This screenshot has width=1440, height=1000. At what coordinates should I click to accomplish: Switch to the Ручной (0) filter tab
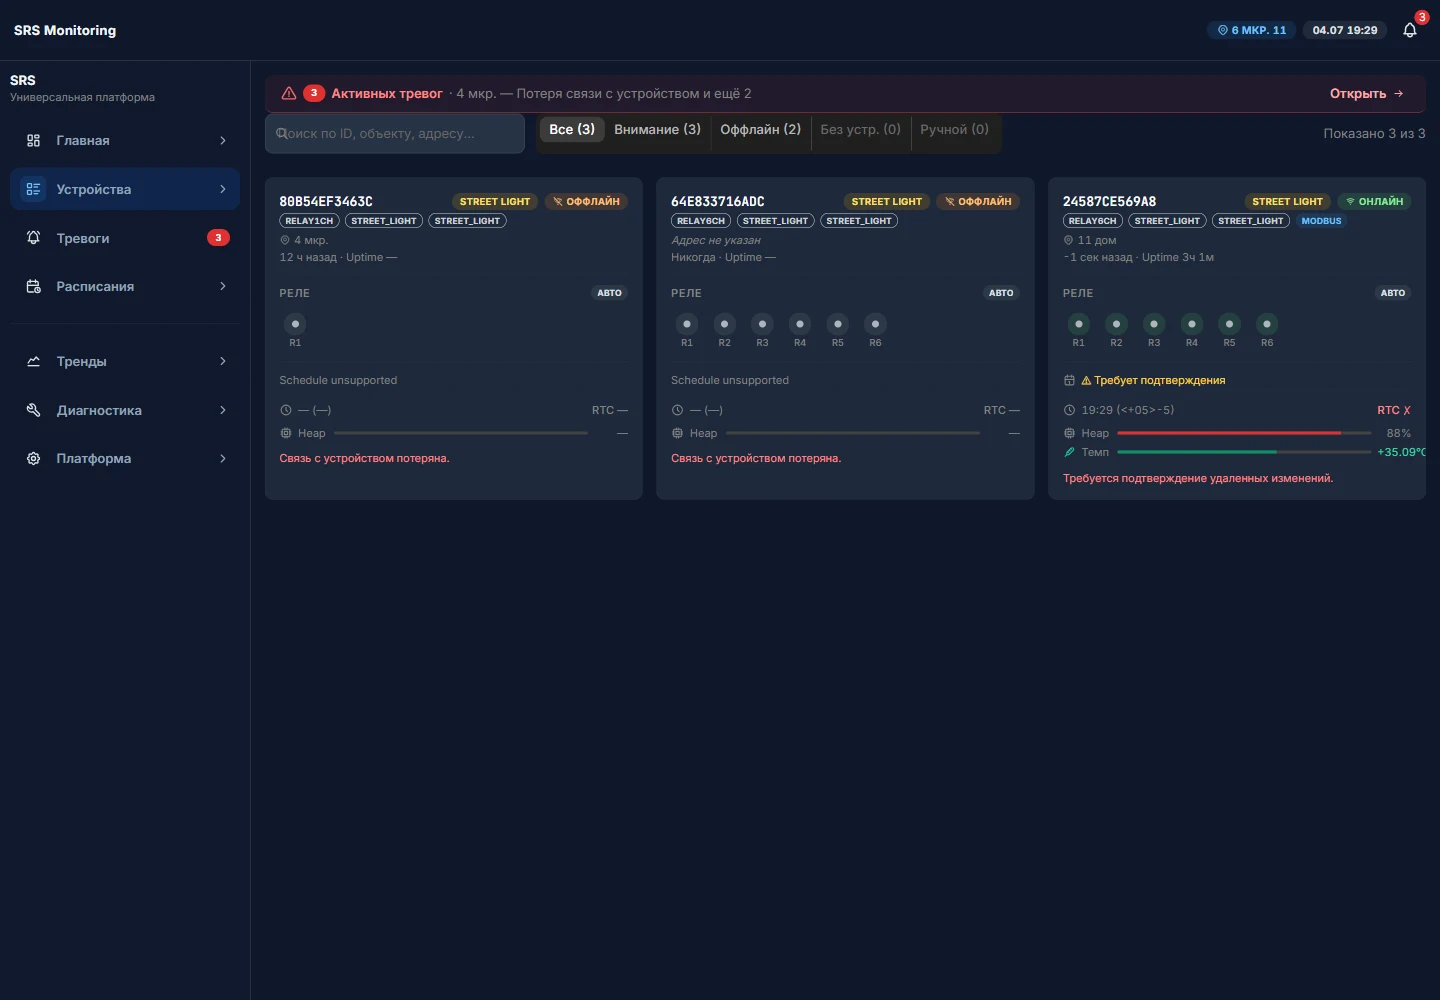955,129
